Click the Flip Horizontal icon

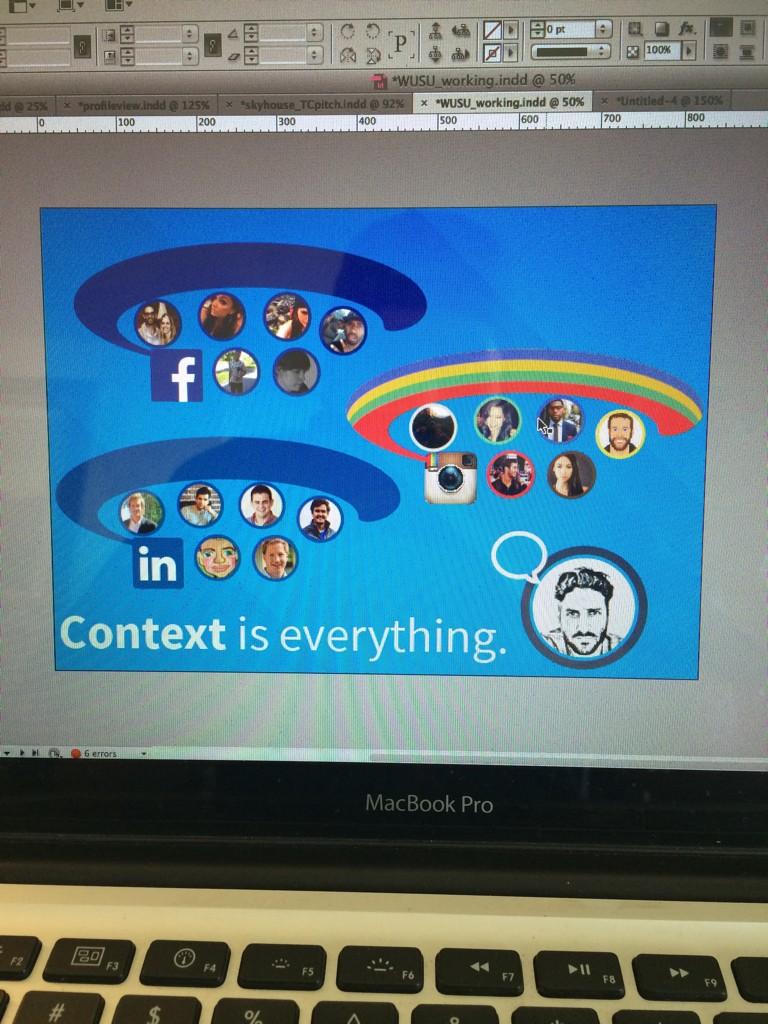click(x=347, y=55)
